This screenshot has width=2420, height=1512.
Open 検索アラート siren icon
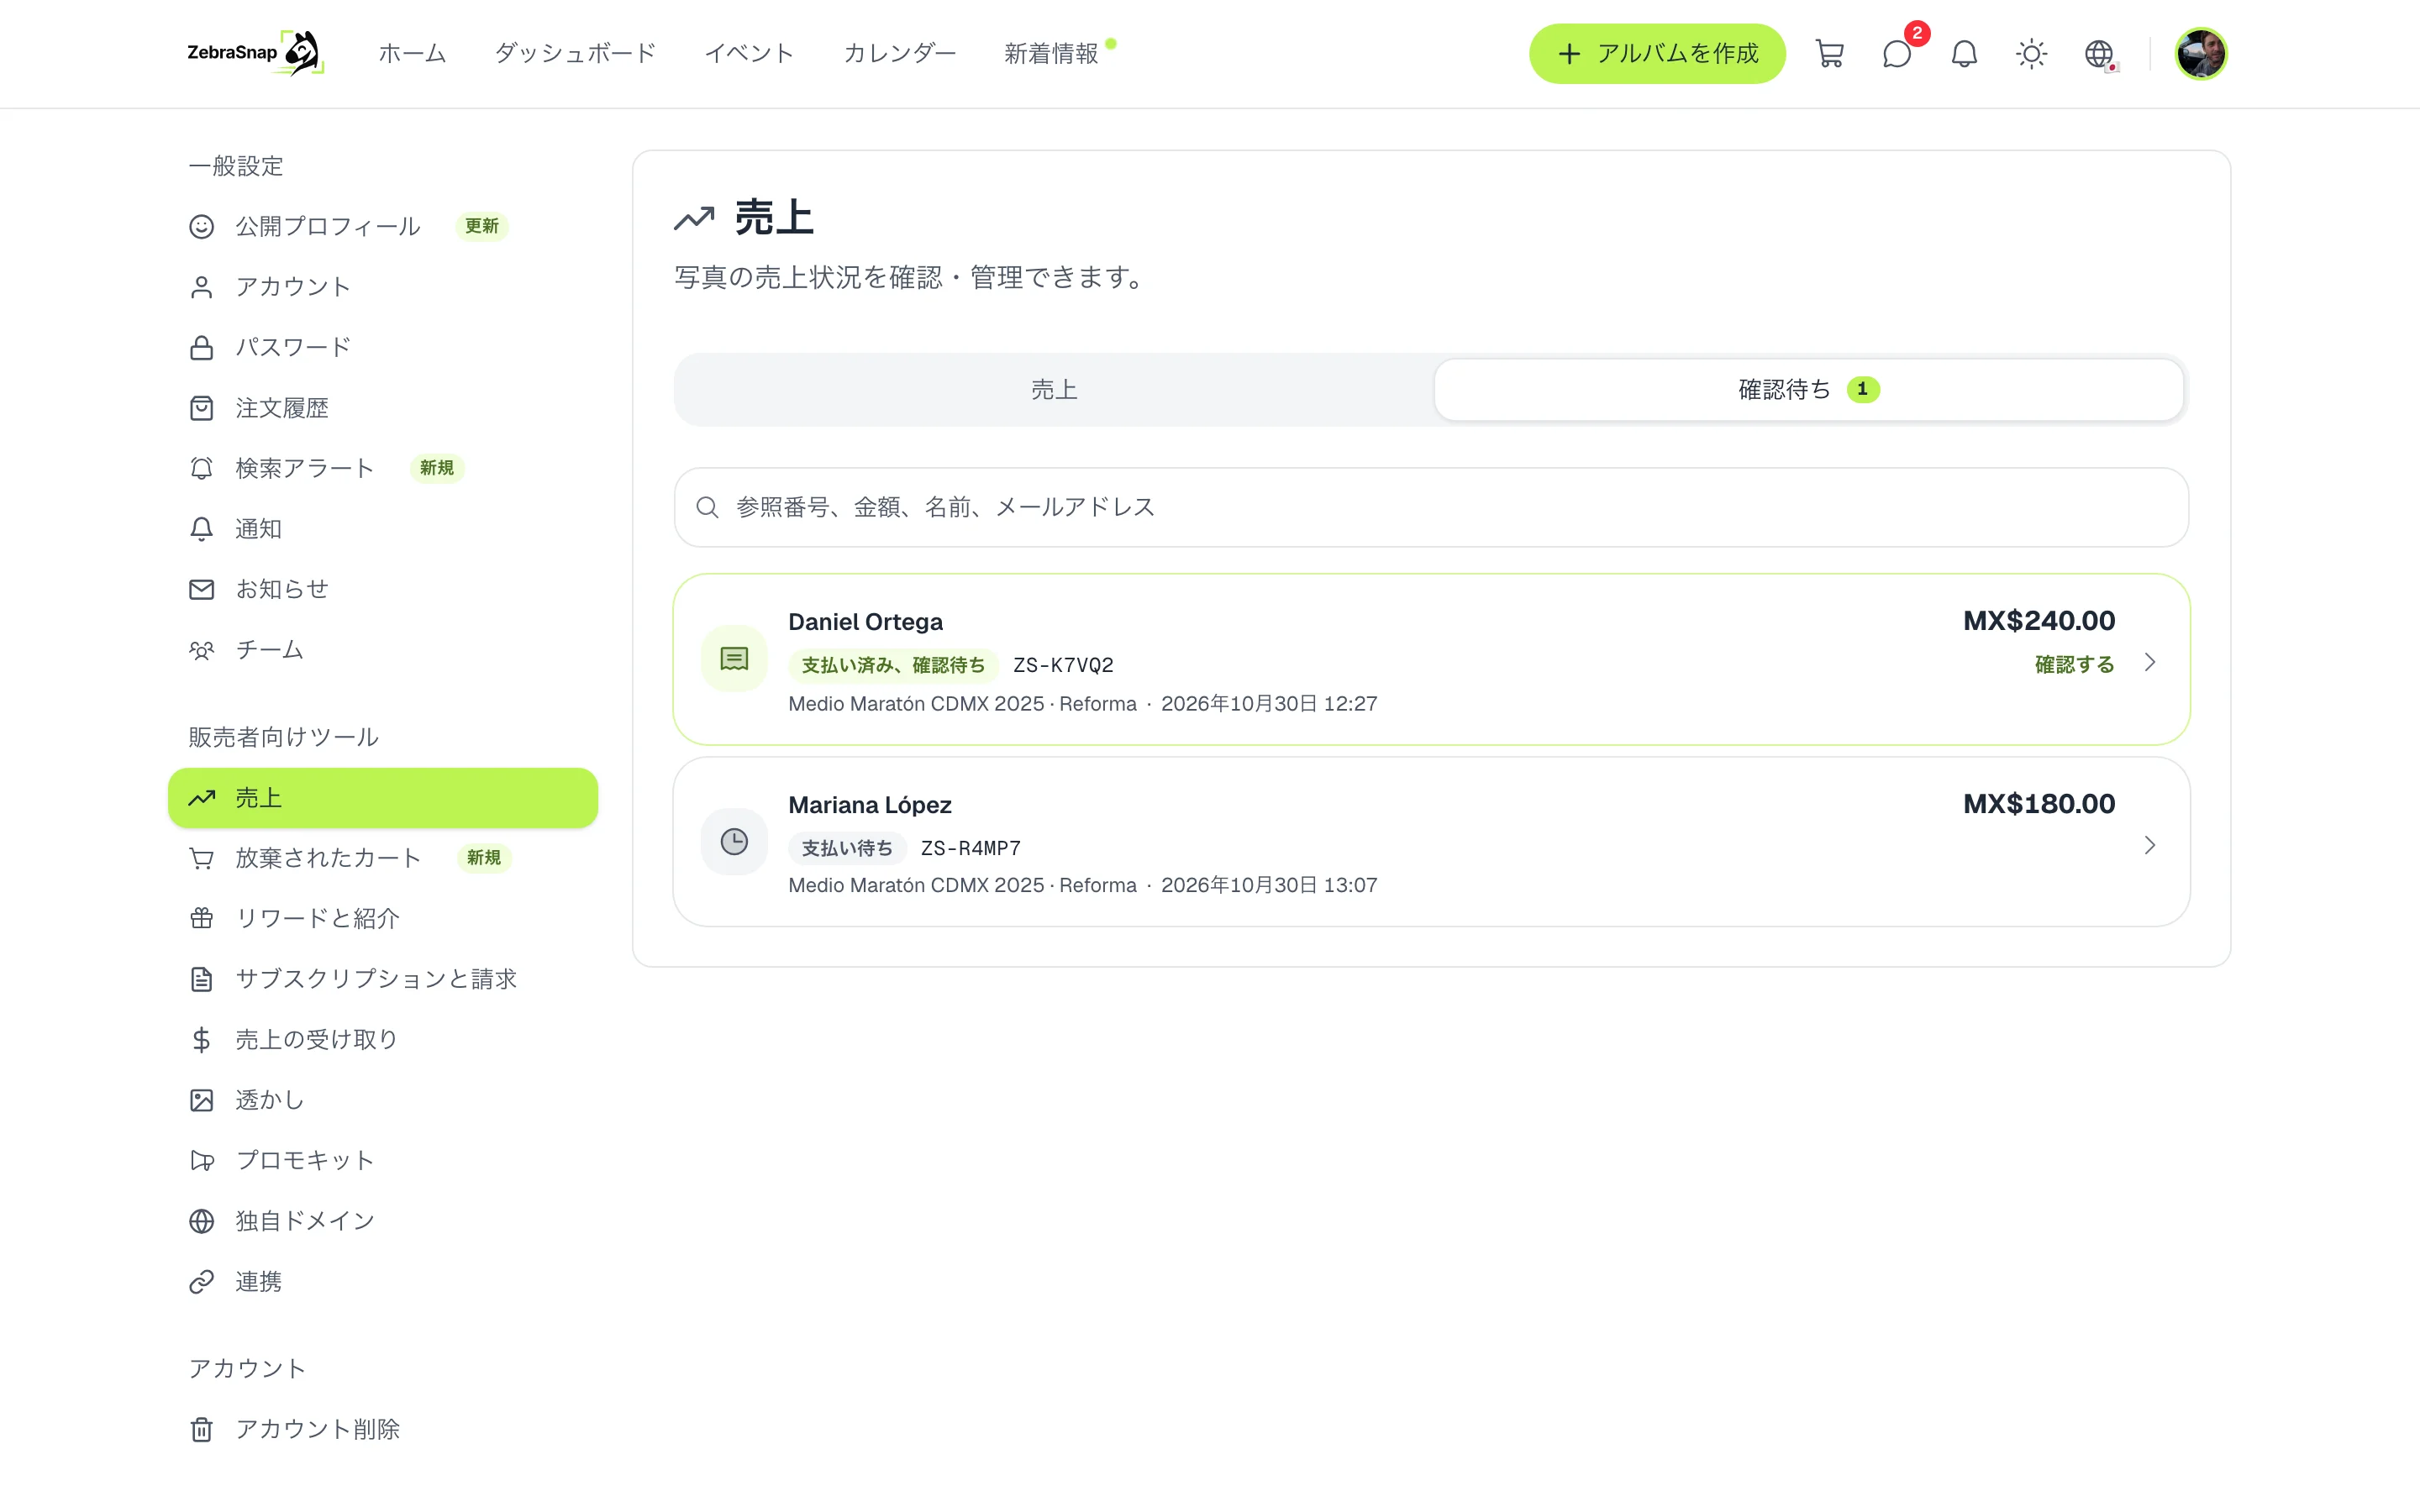(x=202, y=468)
